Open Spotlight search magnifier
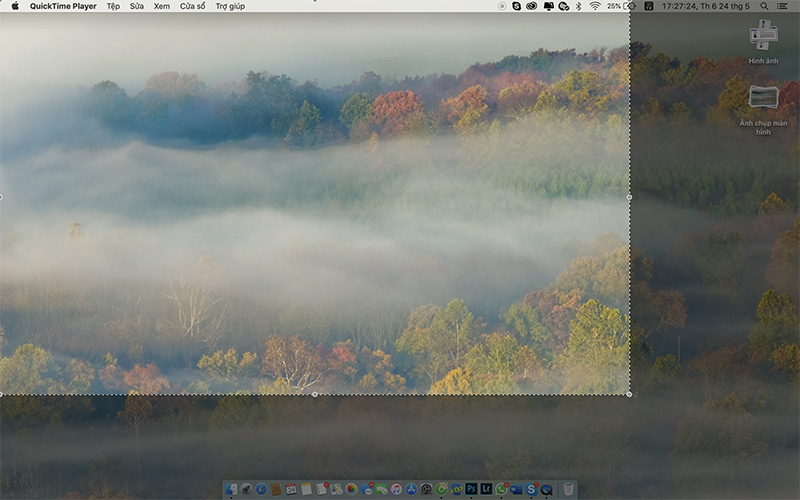Screen dimensions: 800x500 [x=763, y=6]
